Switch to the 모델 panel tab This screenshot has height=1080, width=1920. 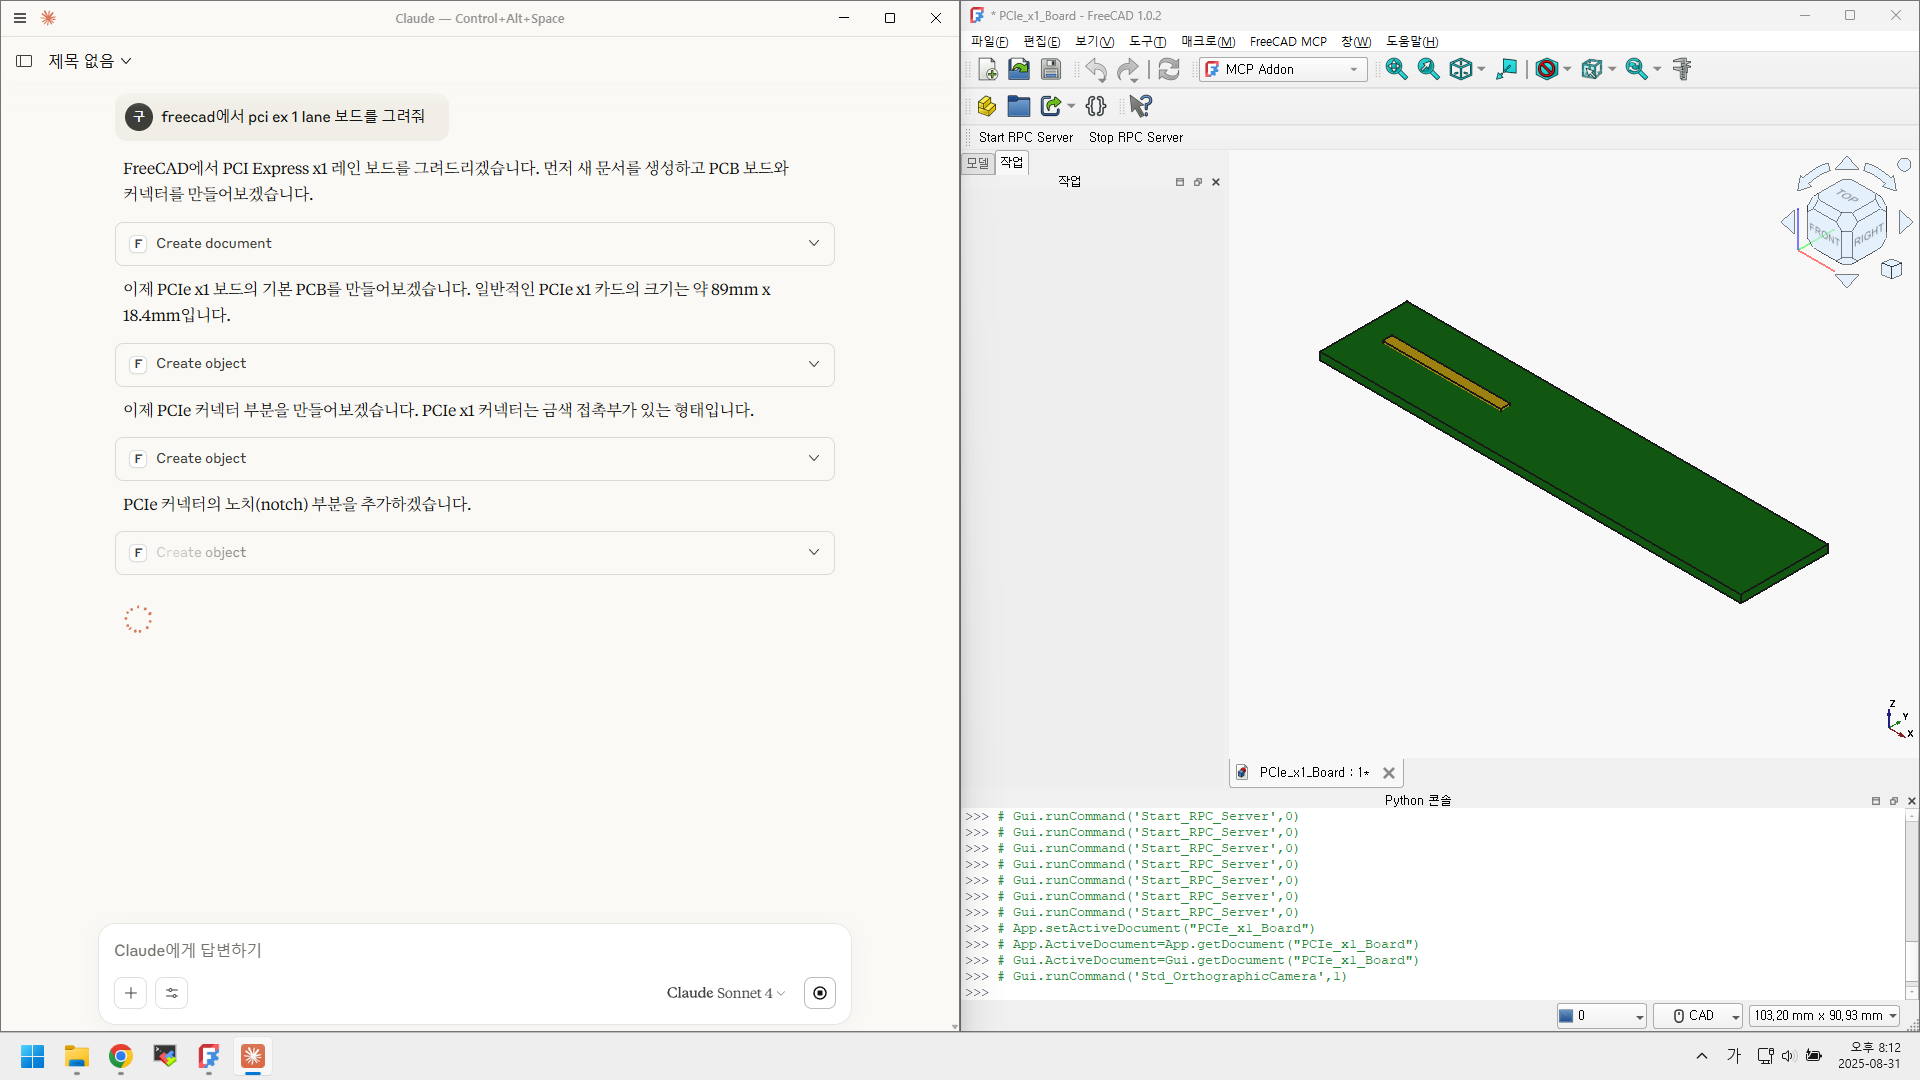(977, 162)
